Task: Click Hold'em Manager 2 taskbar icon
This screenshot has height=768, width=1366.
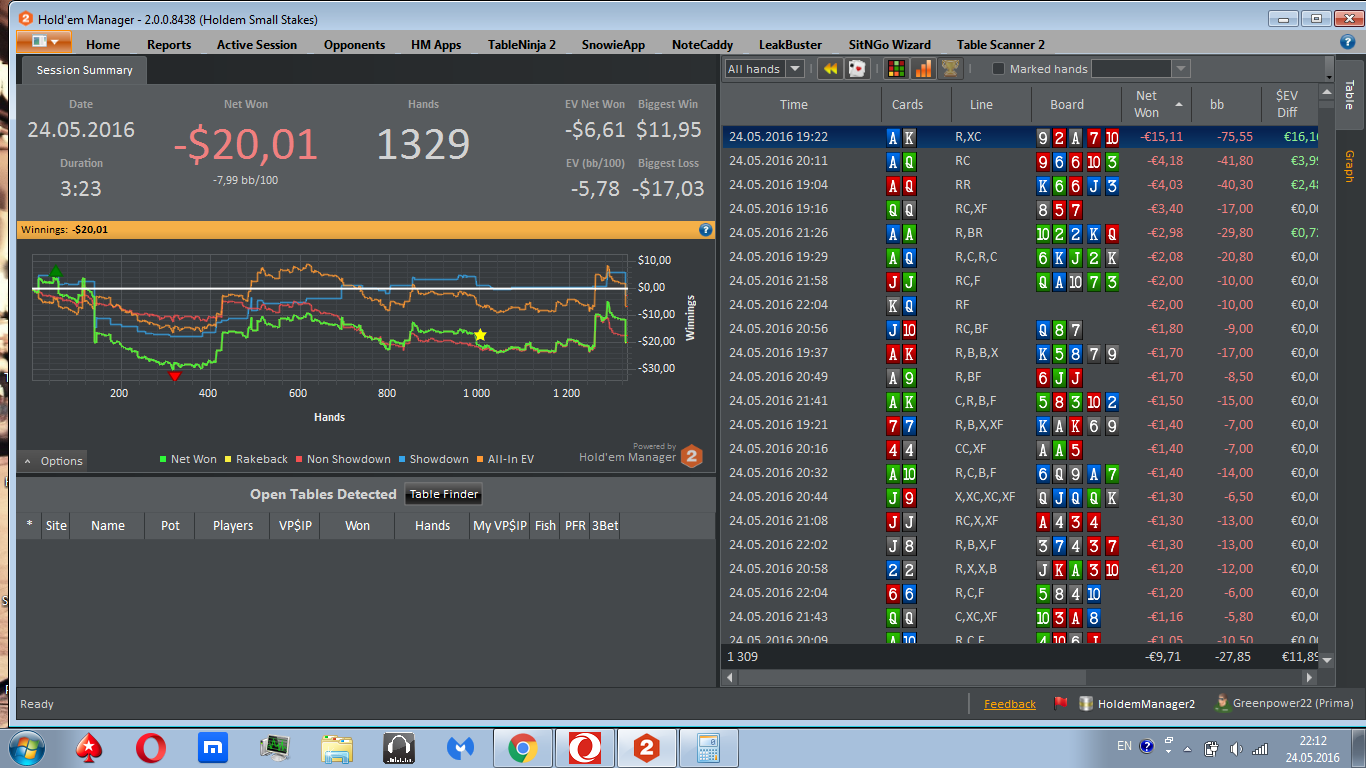Action: tap(646, 747)
